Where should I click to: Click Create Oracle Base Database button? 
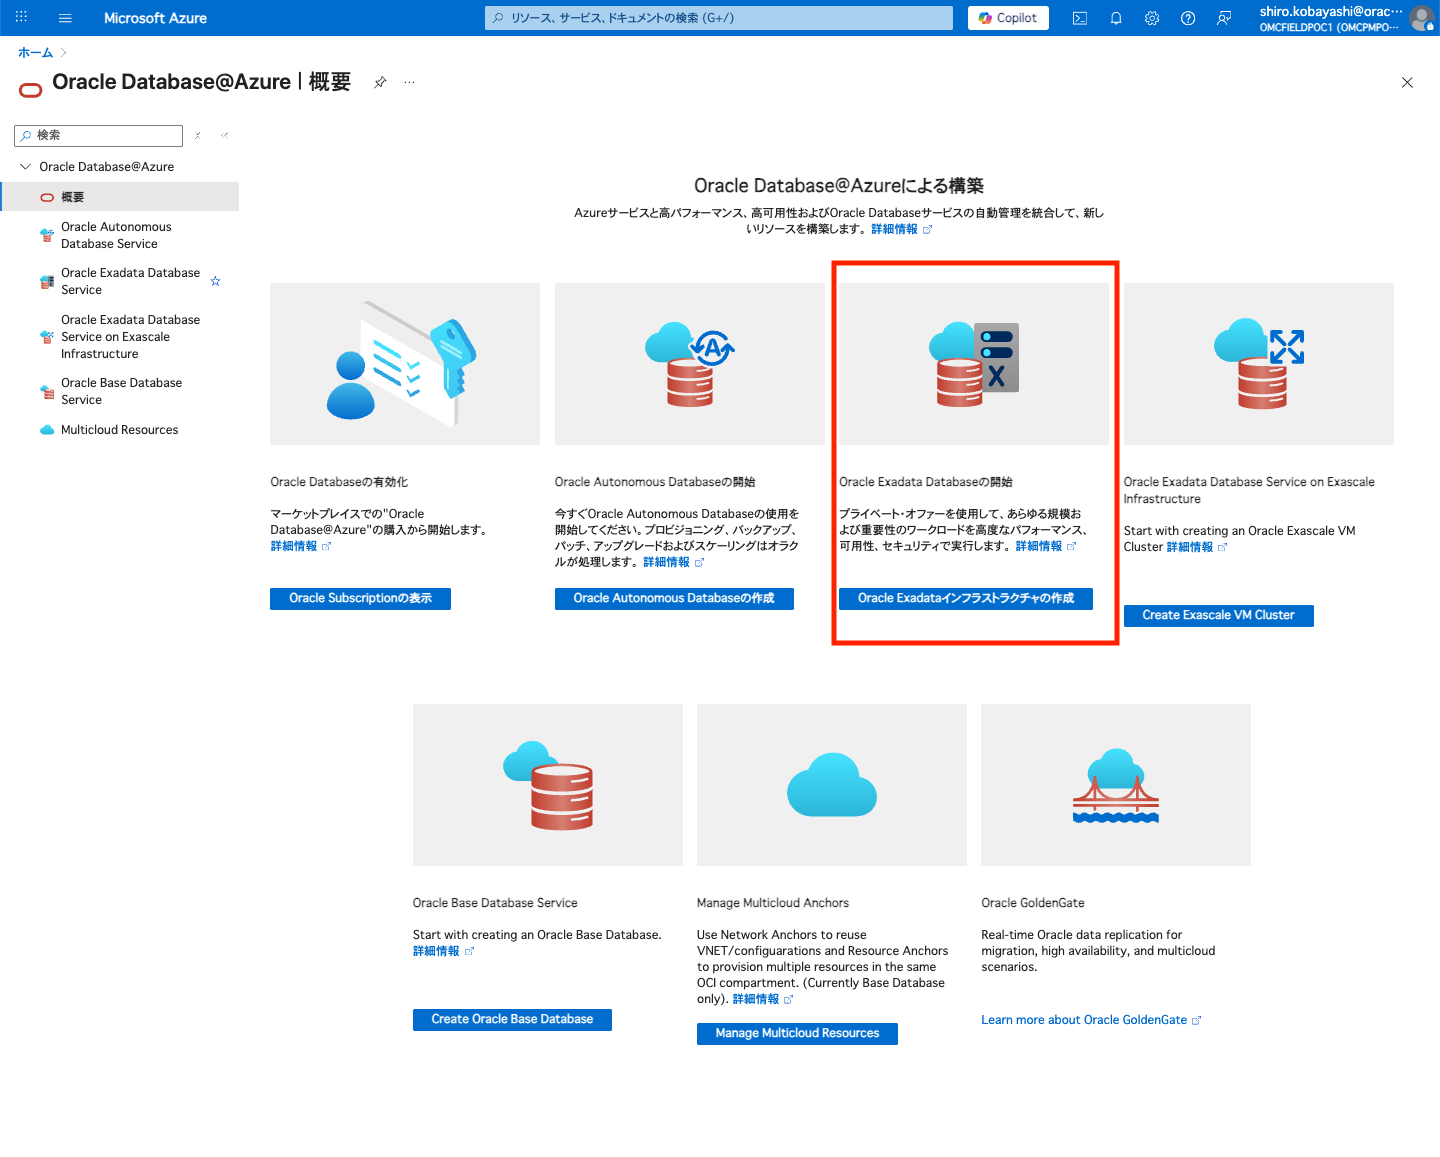pyautogui.click(x=512, y=1019)
